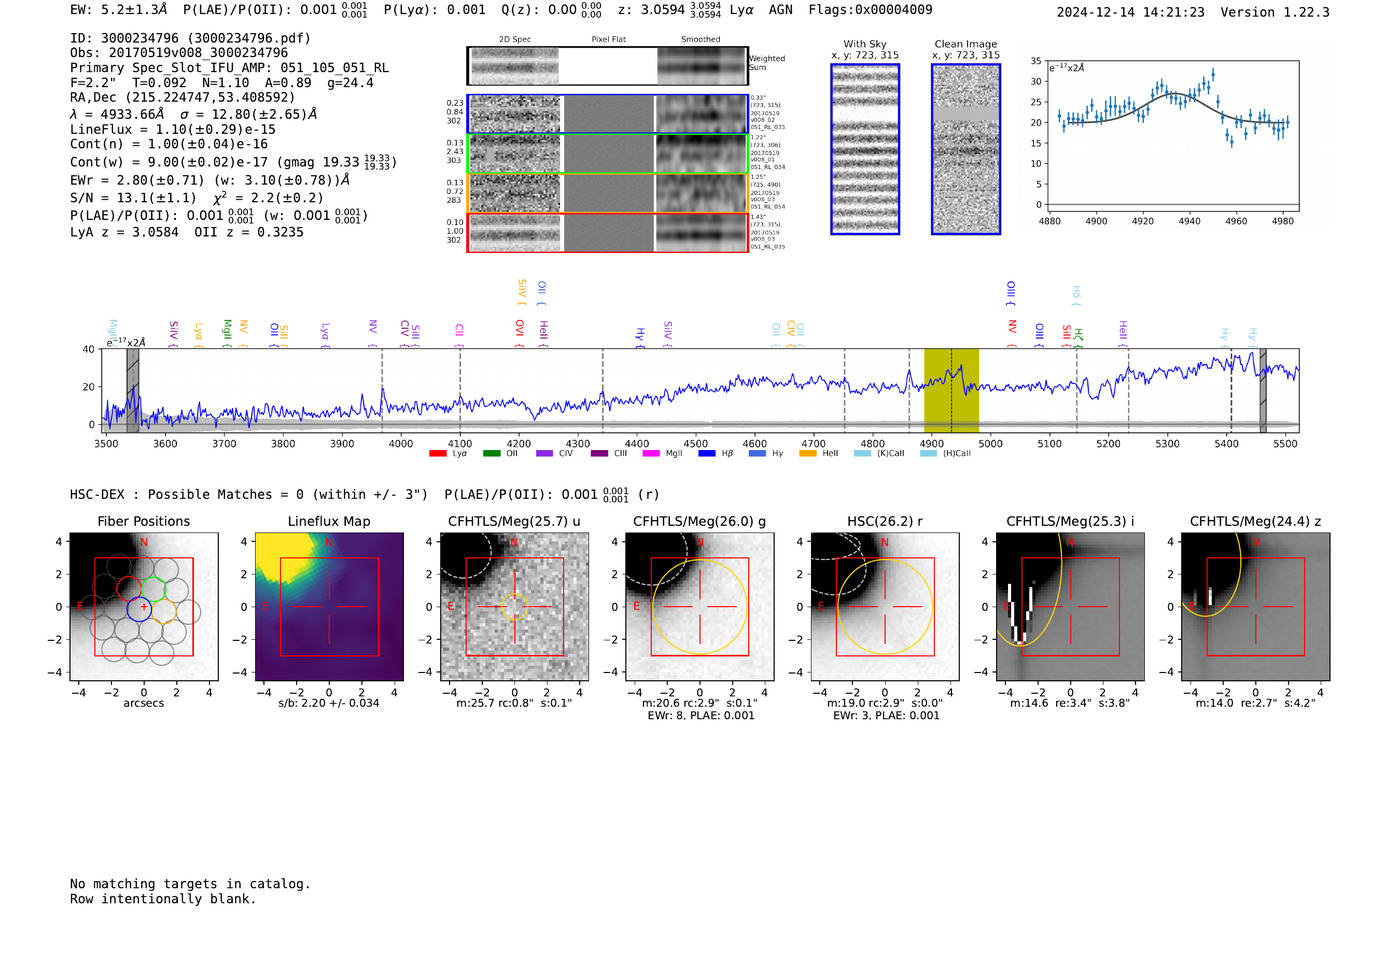This screenshot has width=1400, height=953.
Task: Click the With Sky image
Action: [x=865, y=149]
